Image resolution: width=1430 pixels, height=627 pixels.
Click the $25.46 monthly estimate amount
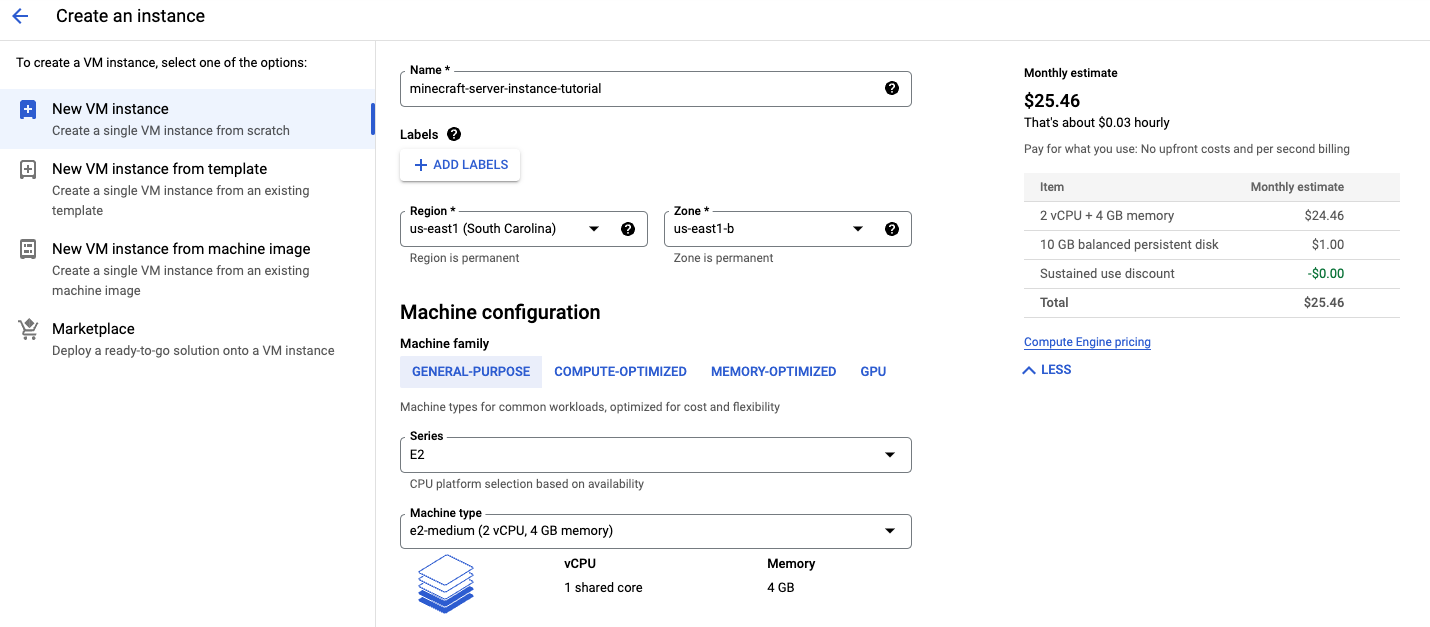pos(1052,101)
